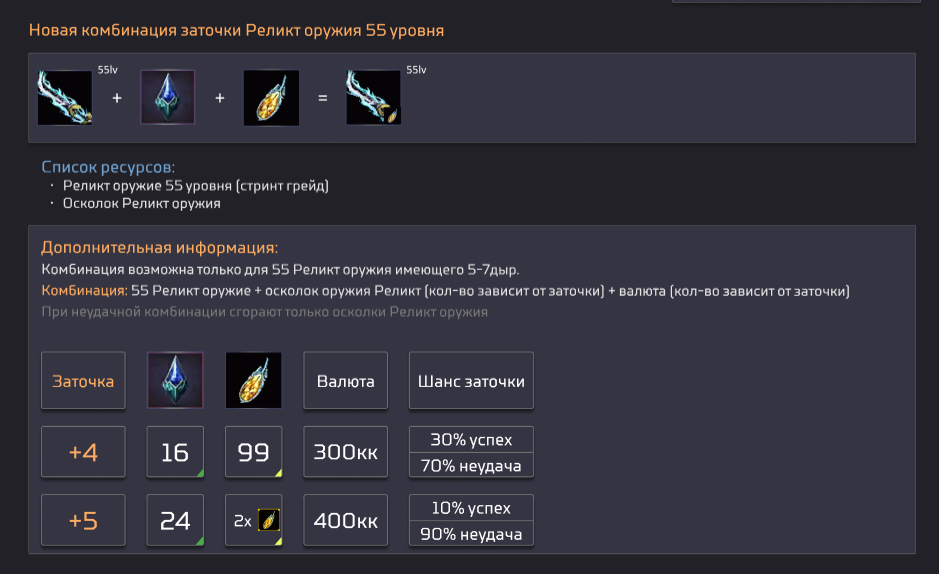Click the 24 crystal quantity cell
This screenshot has height=574, width=939.
point(175,520)
